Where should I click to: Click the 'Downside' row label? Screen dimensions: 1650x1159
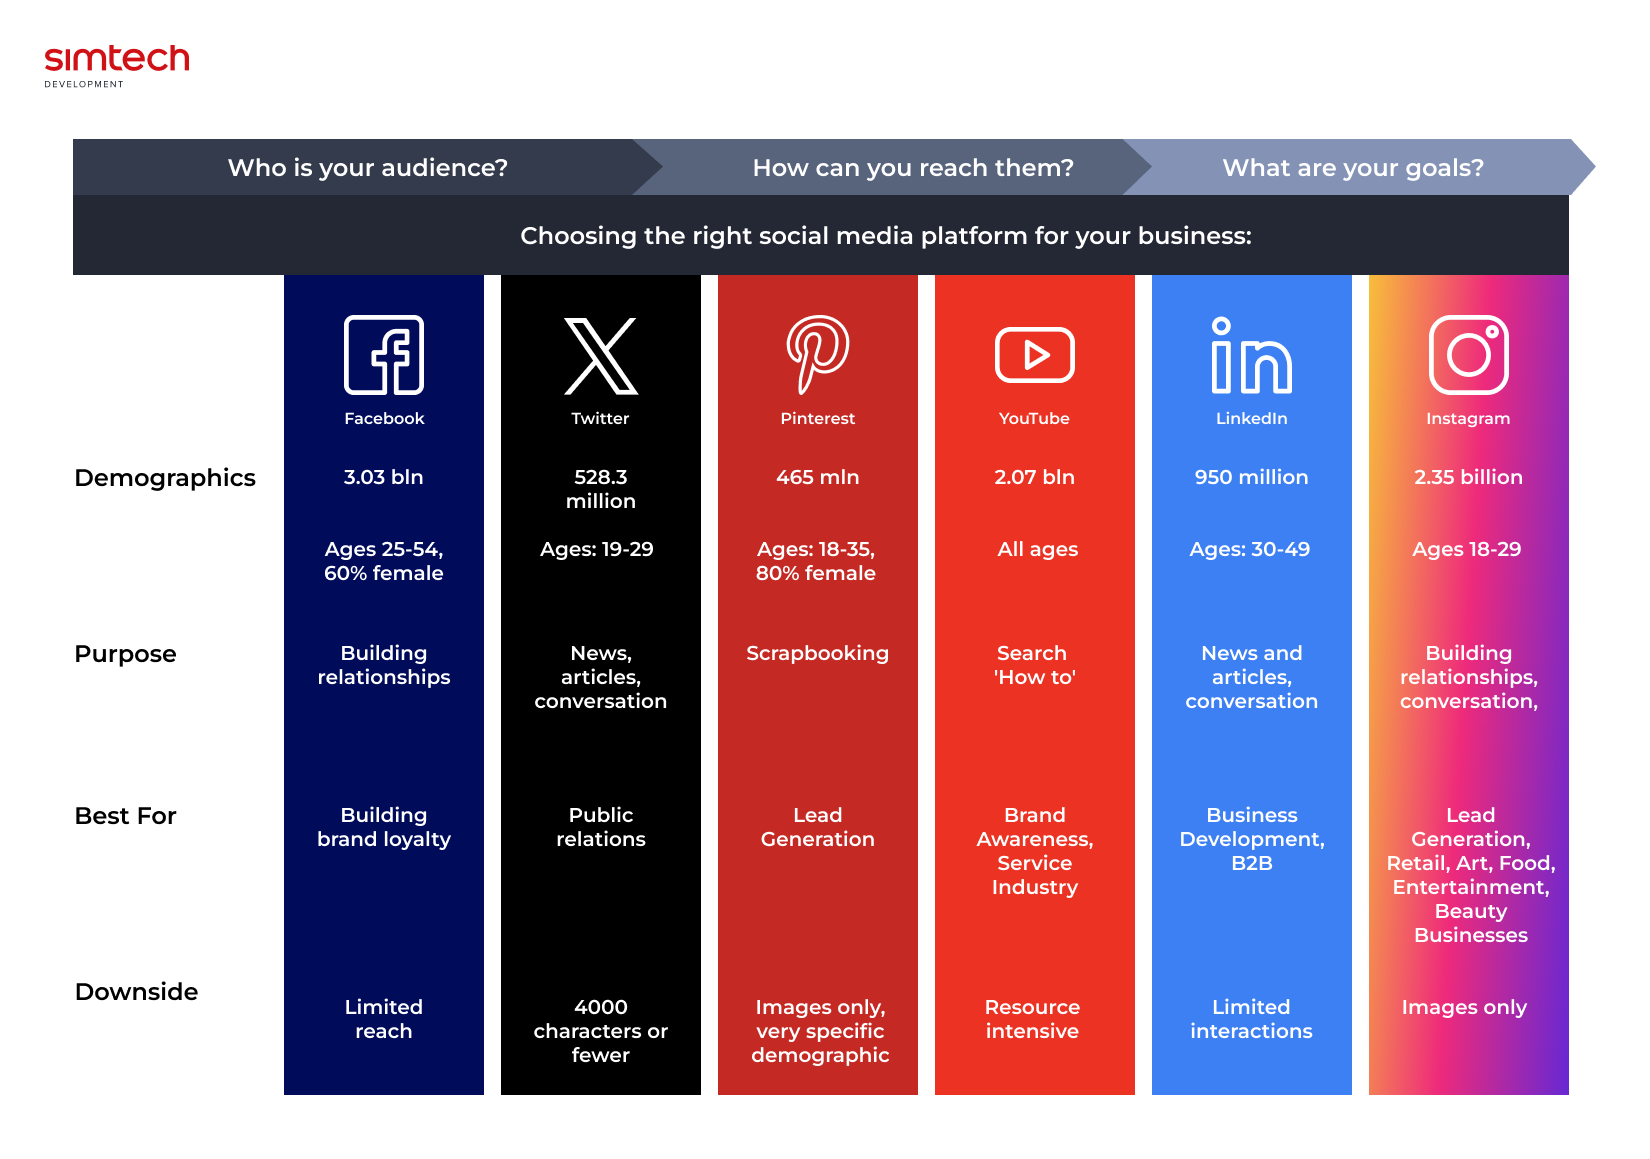[x=137, y=992]
